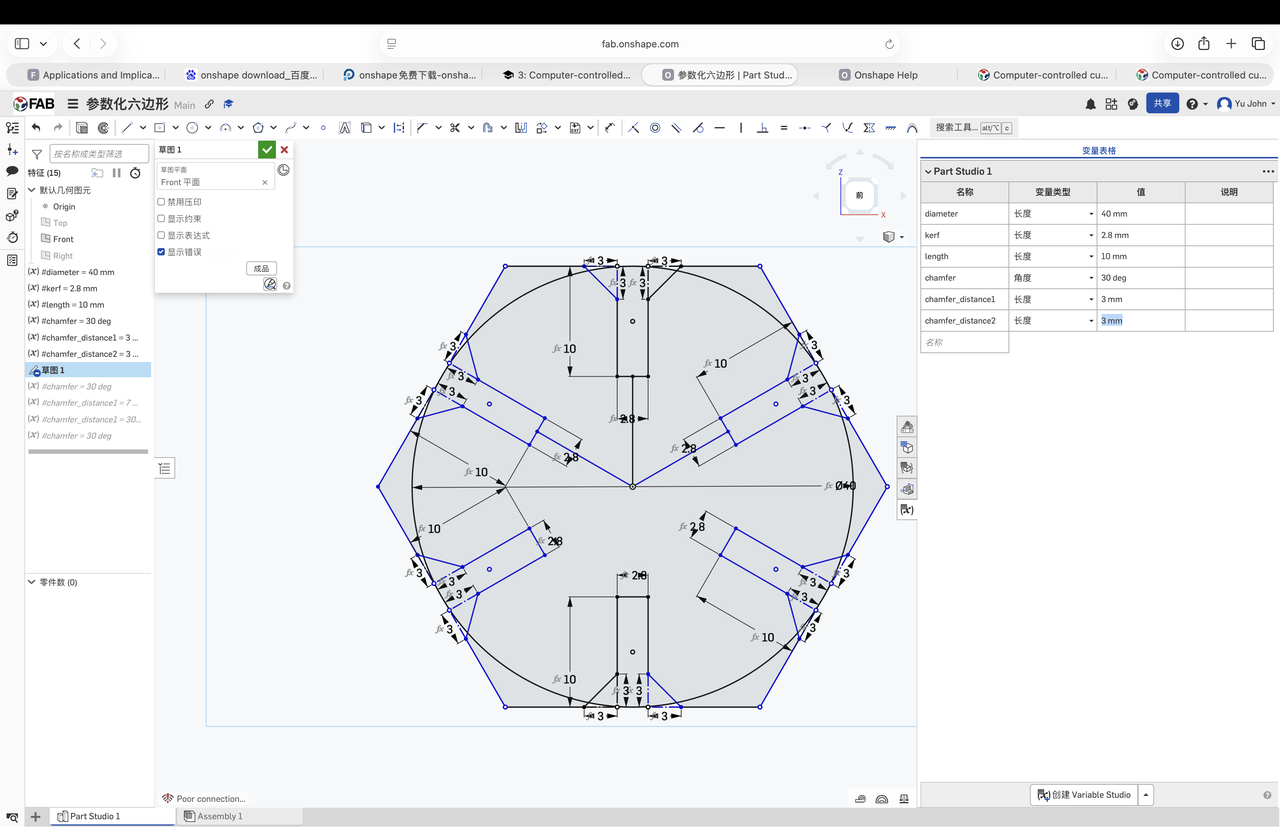Cancel sketch with red X
1280x827 pixels.
tap(284, 150)
